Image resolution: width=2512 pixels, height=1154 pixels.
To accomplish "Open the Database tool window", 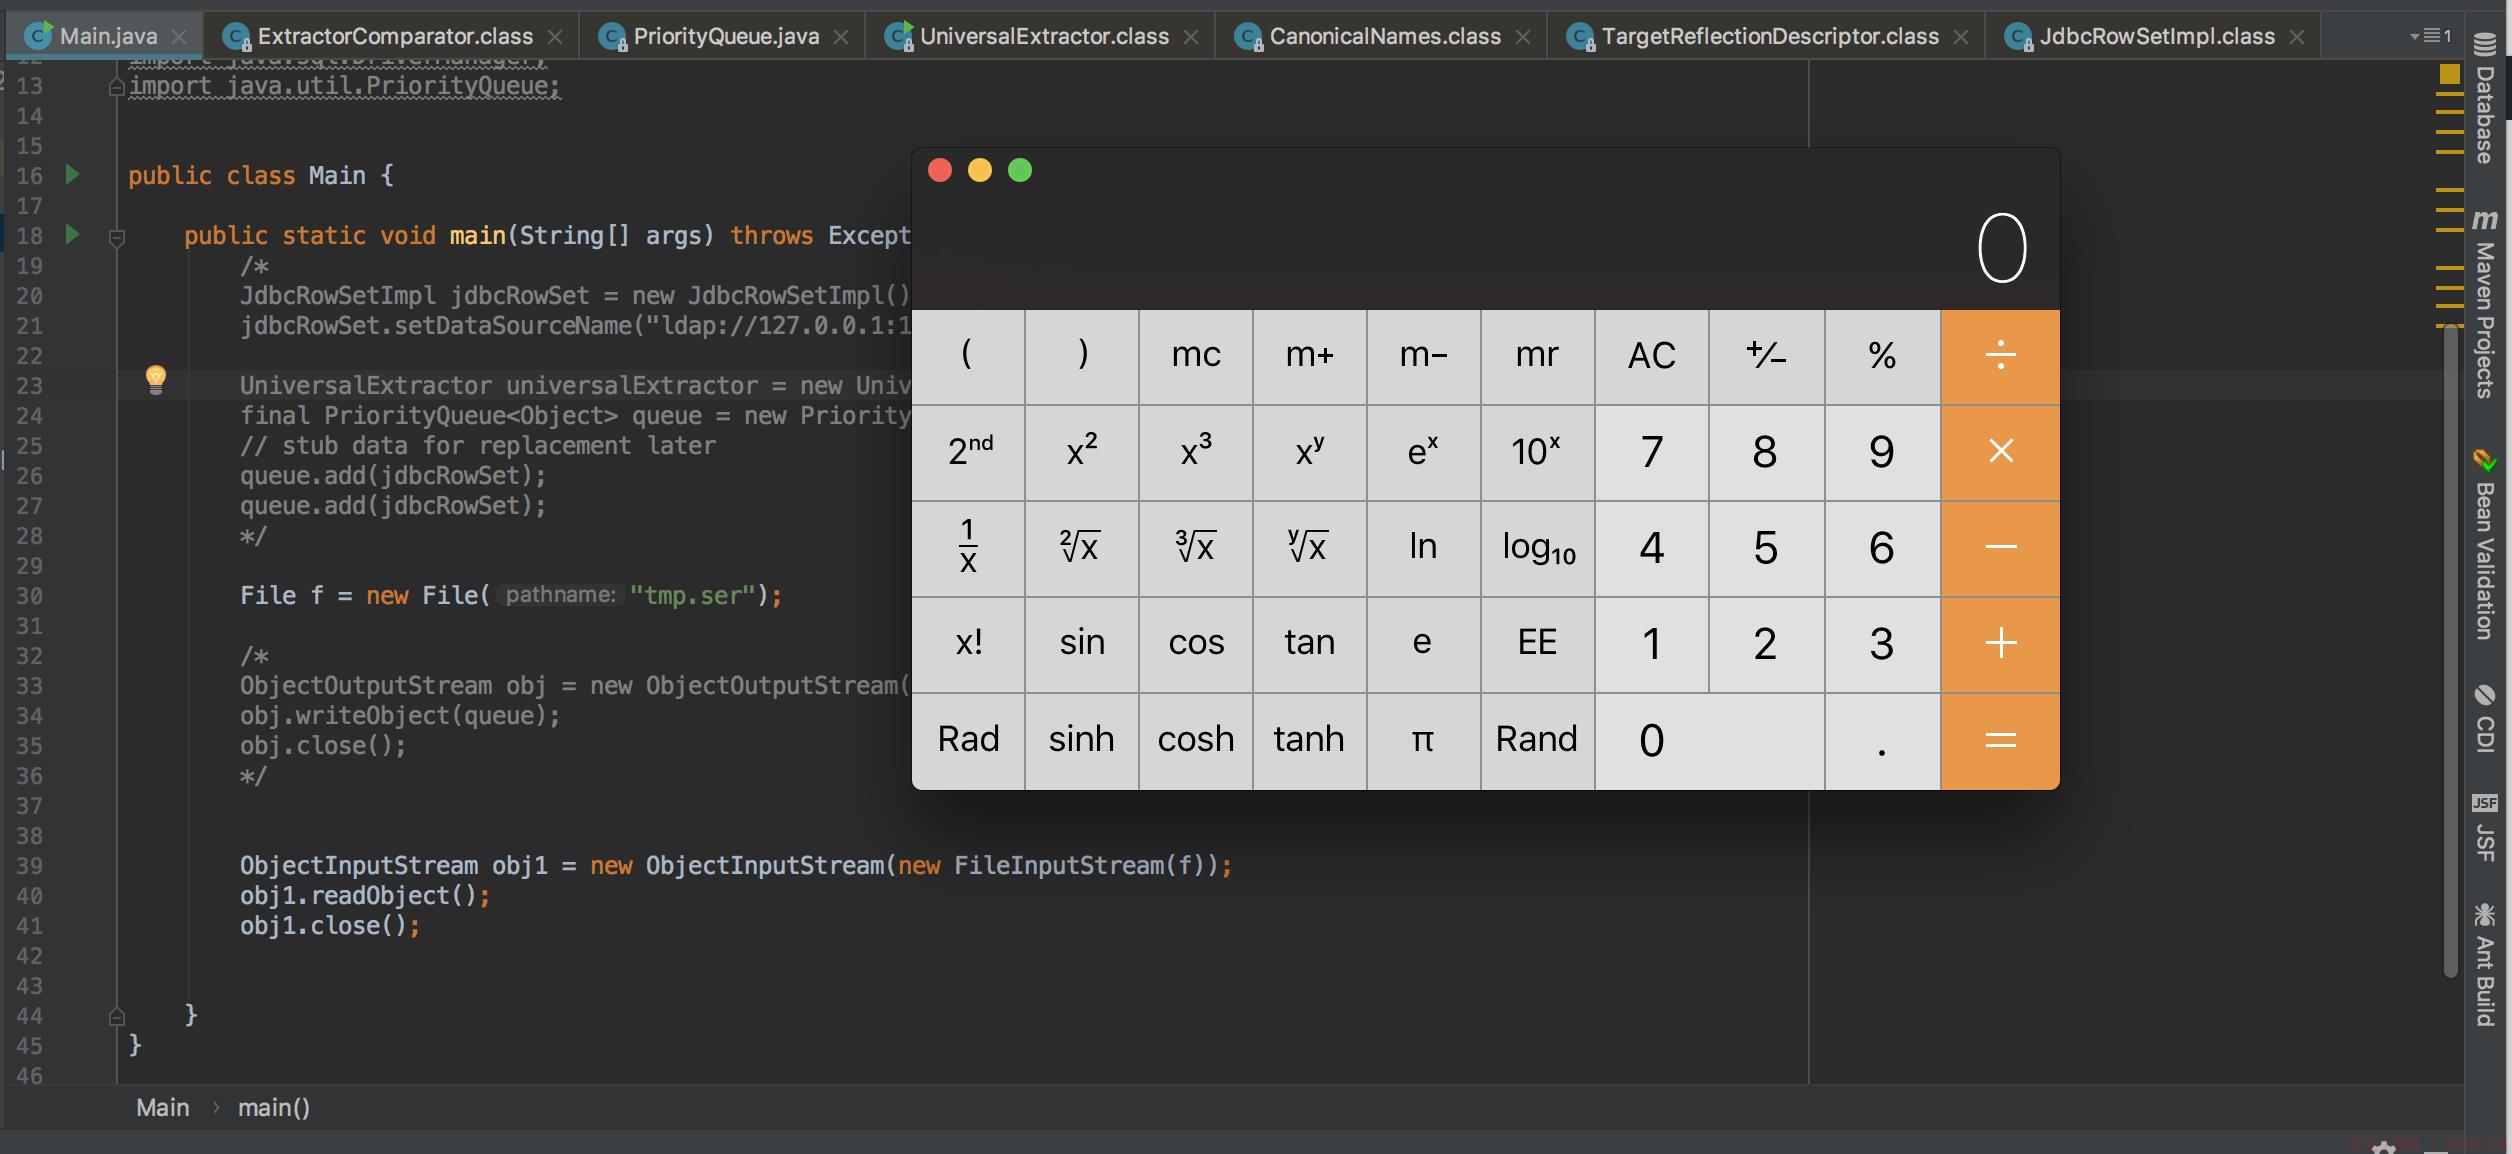I will click(x=2485, y=98).
